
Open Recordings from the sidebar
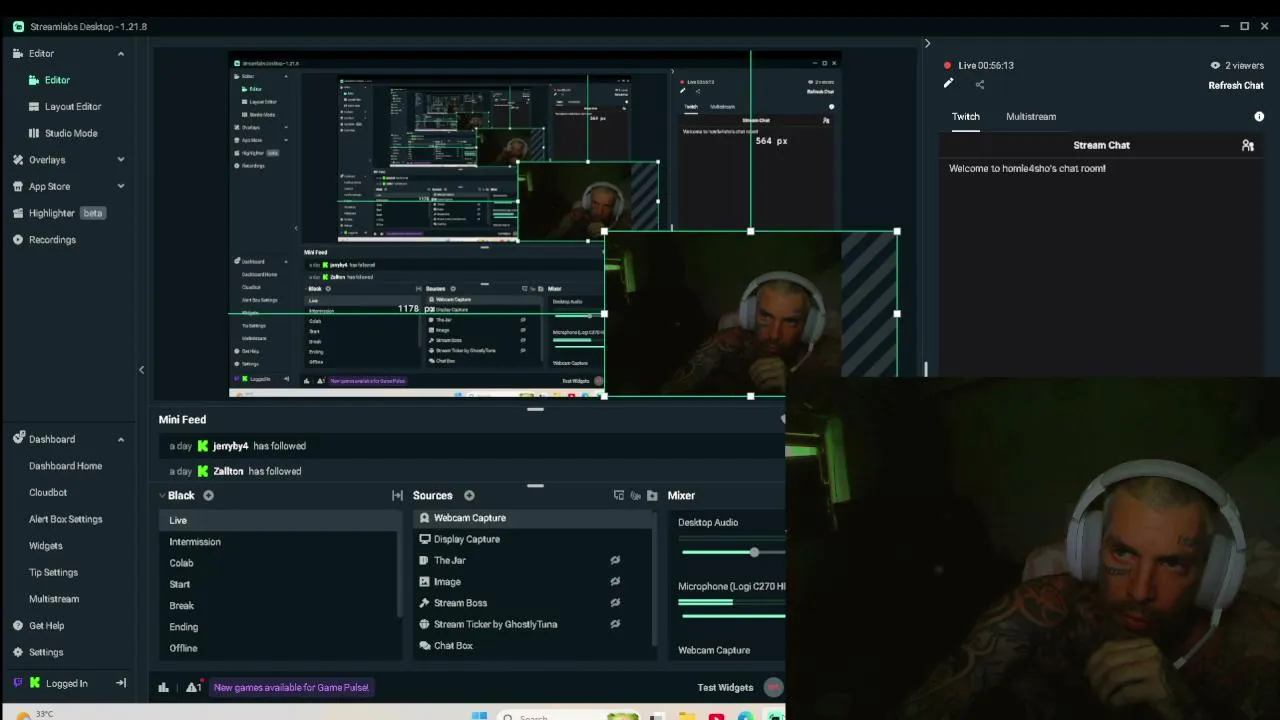pos(52,240)
